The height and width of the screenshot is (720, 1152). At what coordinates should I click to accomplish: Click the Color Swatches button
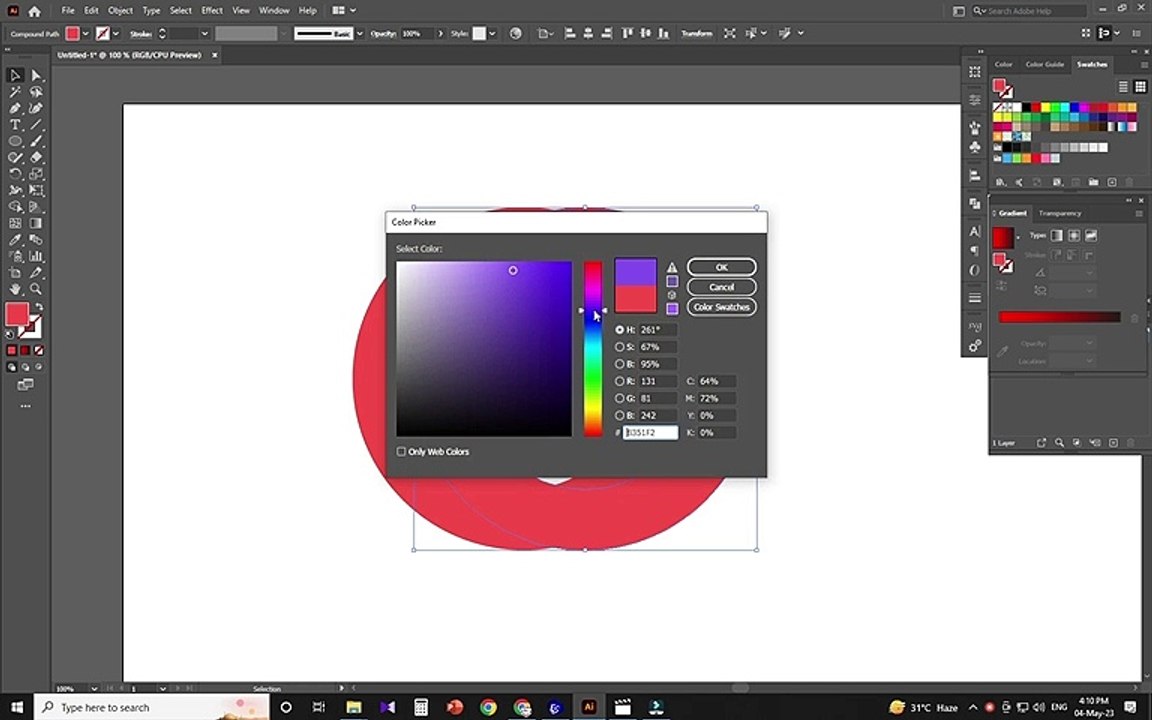(721, 307)
